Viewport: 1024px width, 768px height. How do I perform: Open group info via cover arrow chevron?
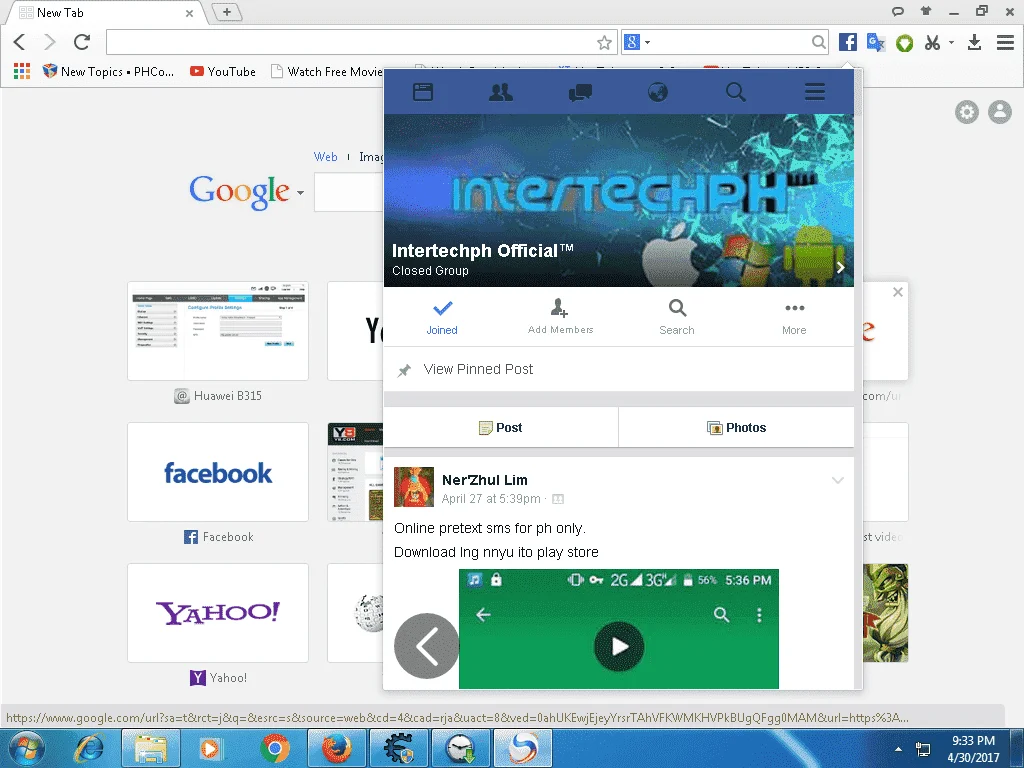tap(840, 268)
